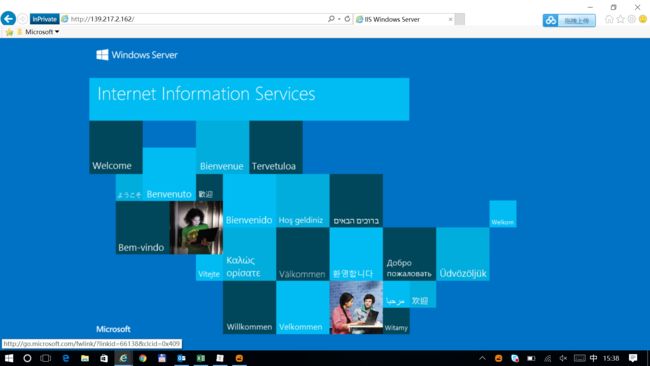This screenshot has width=650, height=366.
Task: Click the Velkommen tile
Action: [x=303, y=308]
